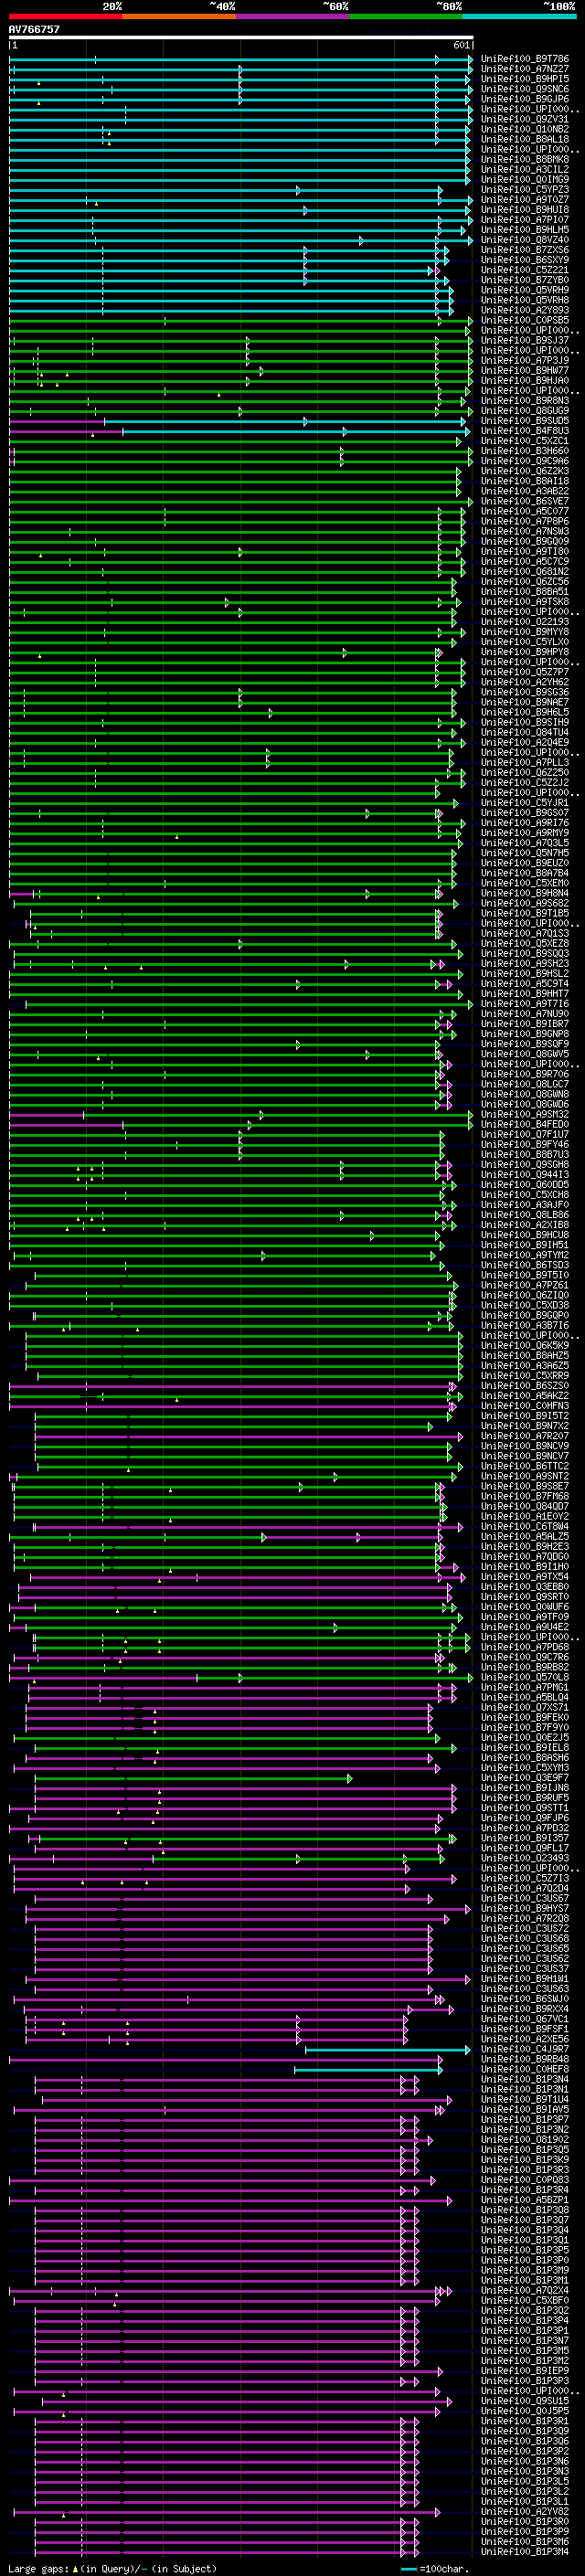Select hit label UniRef100_A7PZ61

click(525, 1285)
